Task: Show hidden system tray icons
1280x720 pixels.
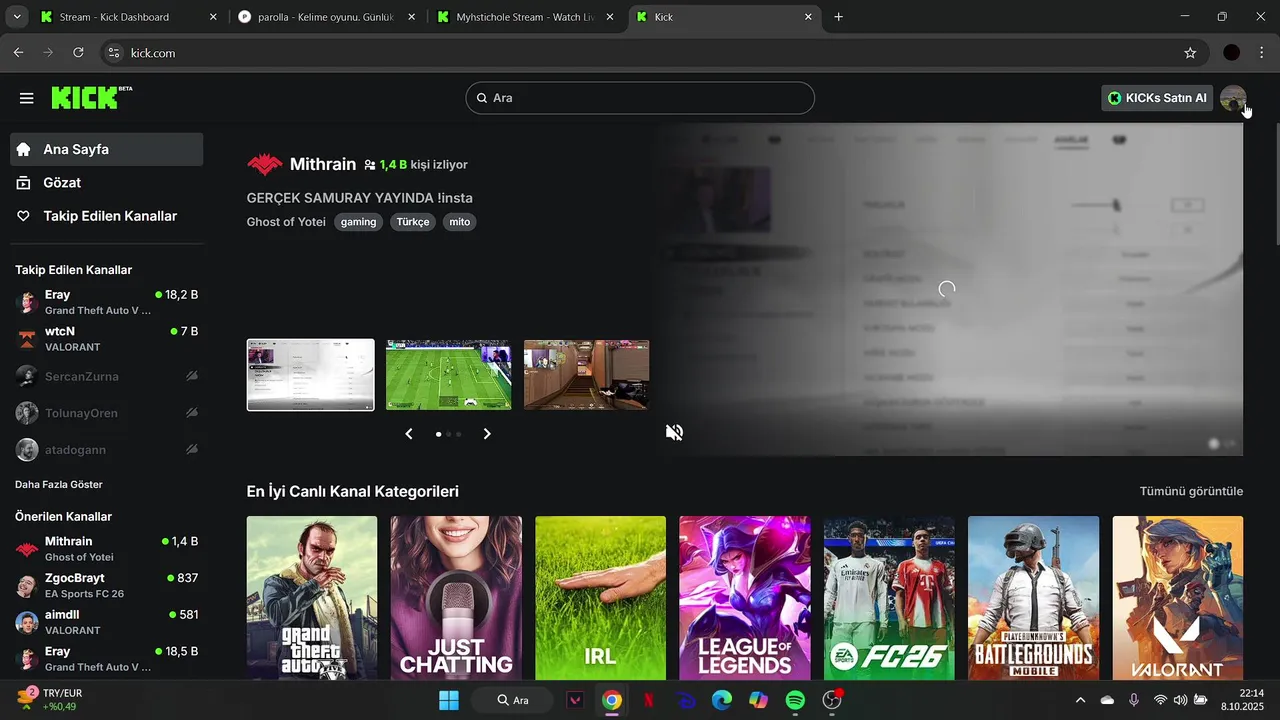Action: [x=1080, y=700]
